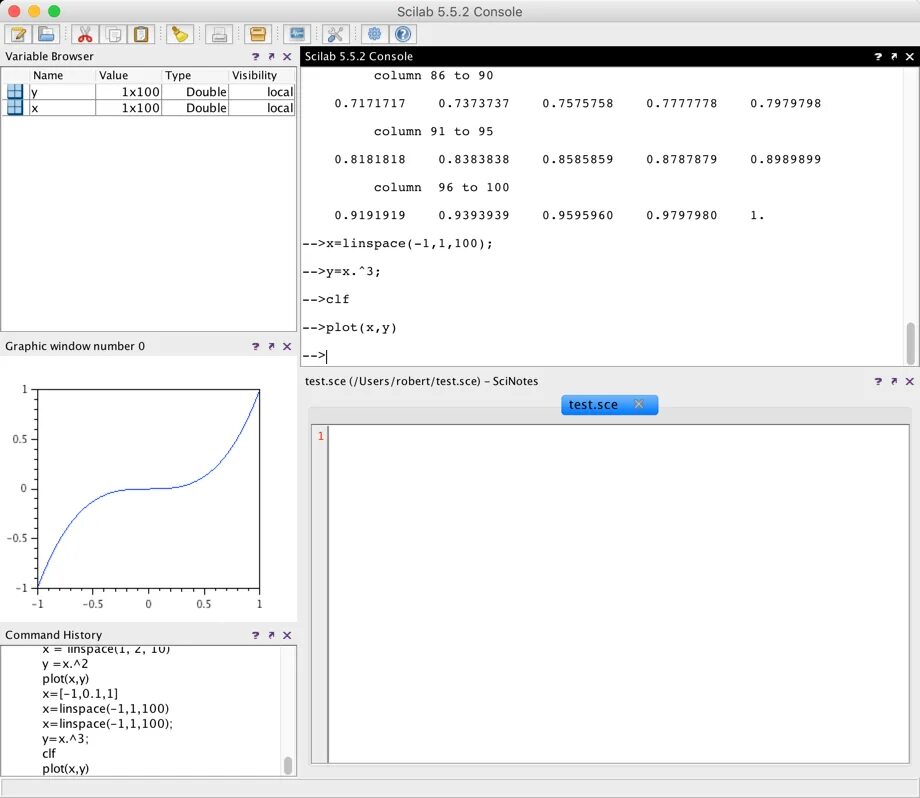Sort variables by Type column header
This screenshot has width=920, height=798.
pos(195,75)
